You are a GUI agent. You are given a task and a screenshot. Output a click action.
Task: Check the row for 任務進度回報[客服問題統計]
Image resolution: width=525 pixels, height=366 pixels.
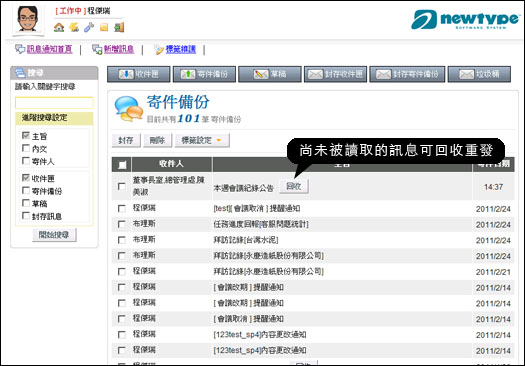click(122, 224)
